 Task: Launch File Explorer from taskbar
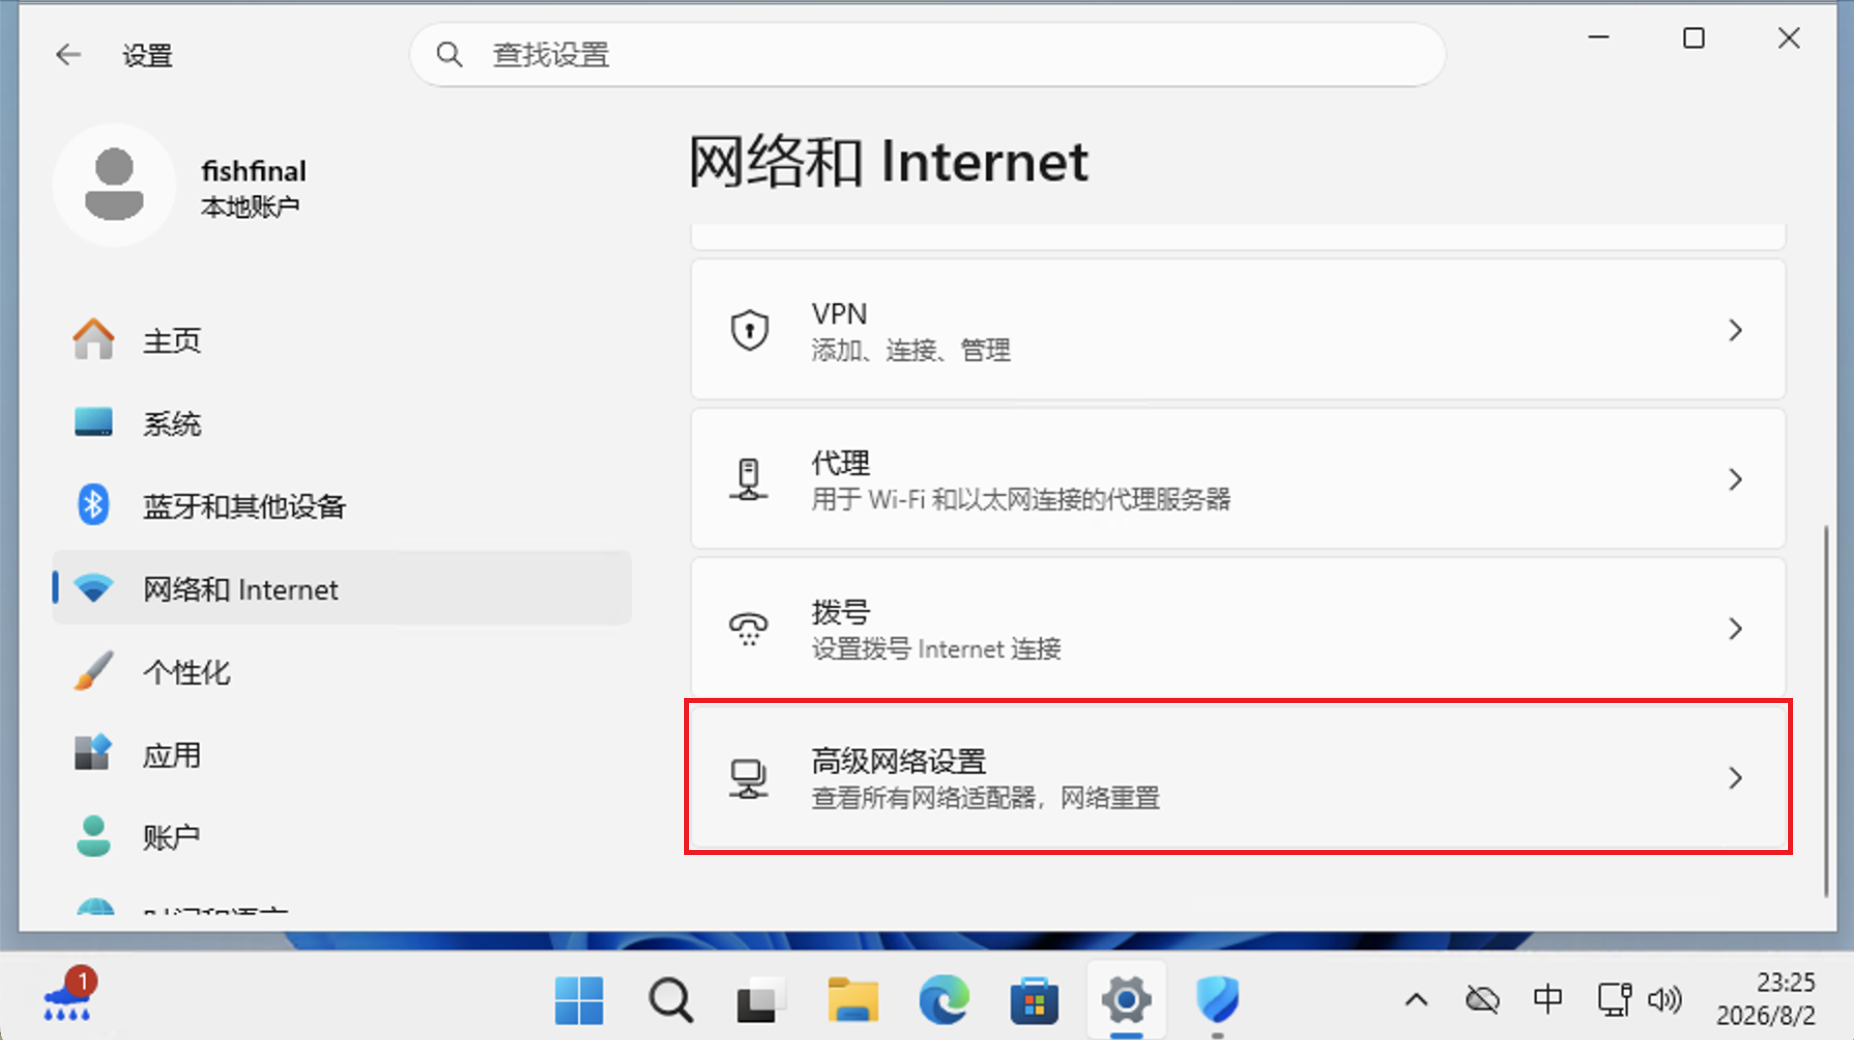coord(852,1000)
